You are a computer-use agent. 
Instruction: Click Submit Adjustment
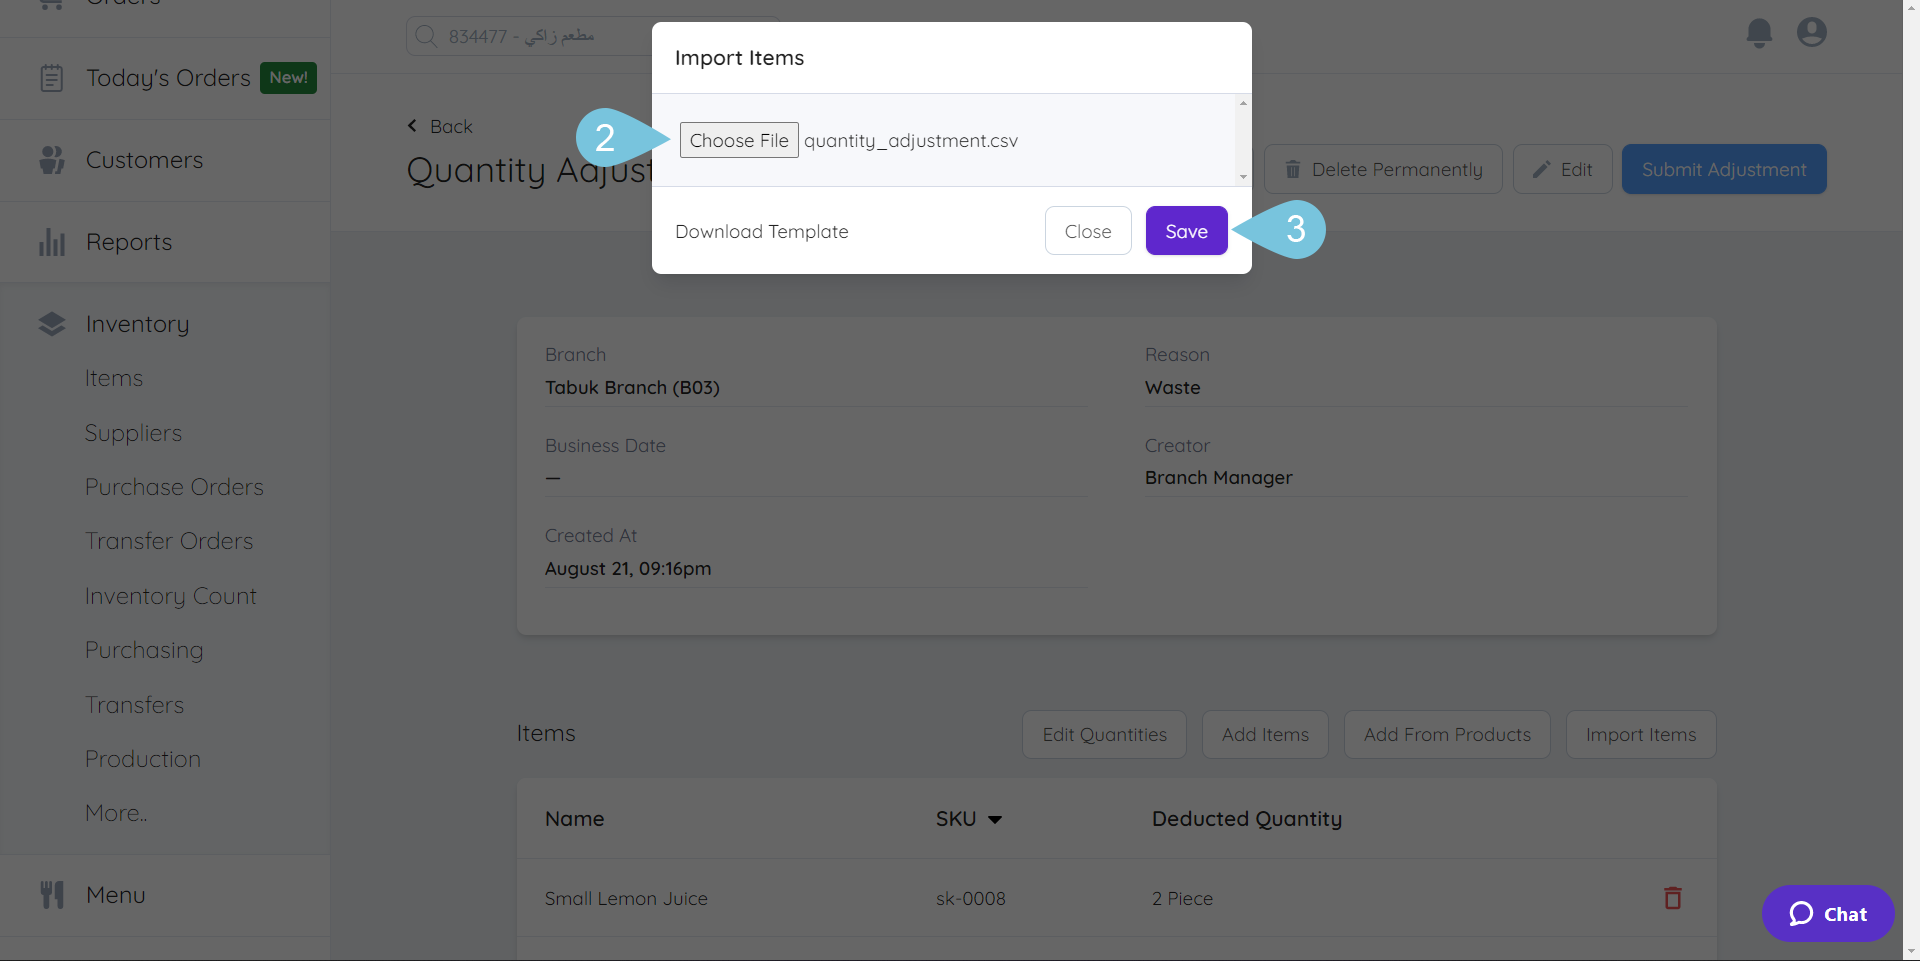tap(1723, 169)
